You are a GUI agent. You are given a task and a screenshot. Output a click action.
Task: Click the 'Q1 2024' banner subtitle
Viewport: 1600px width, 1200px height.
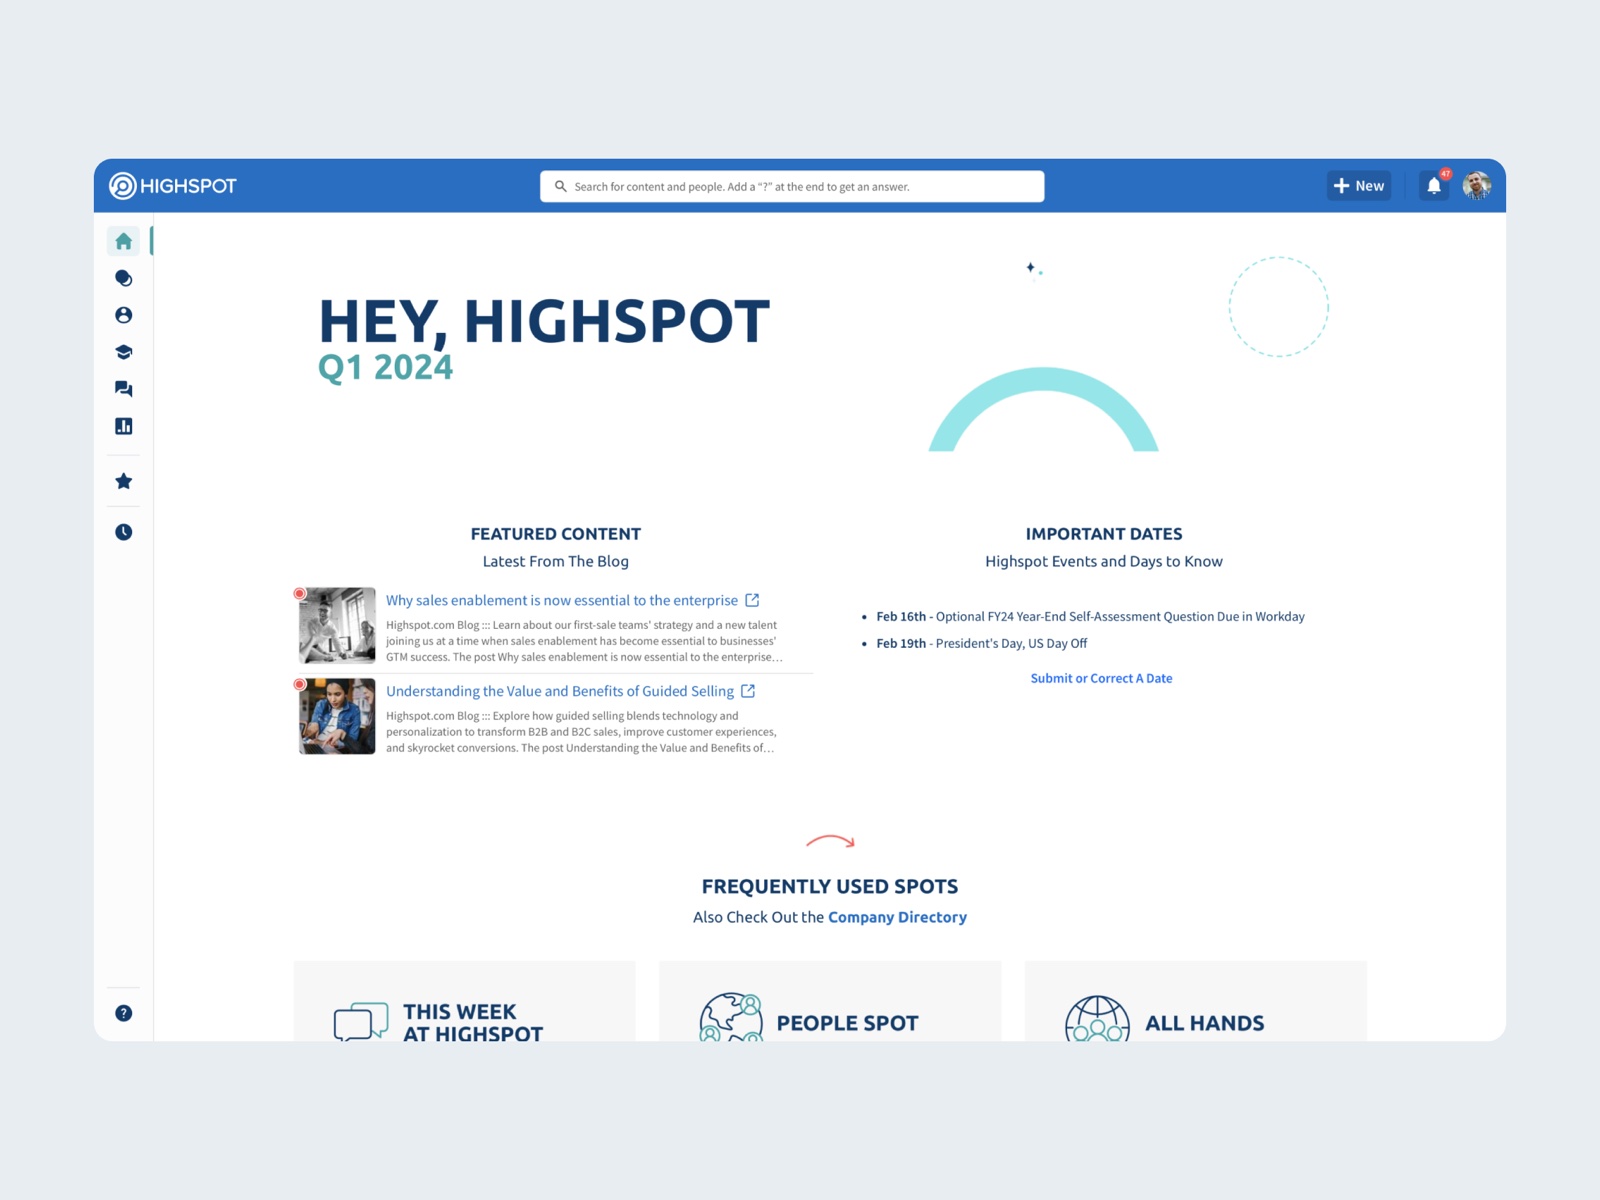pos(385,367)
